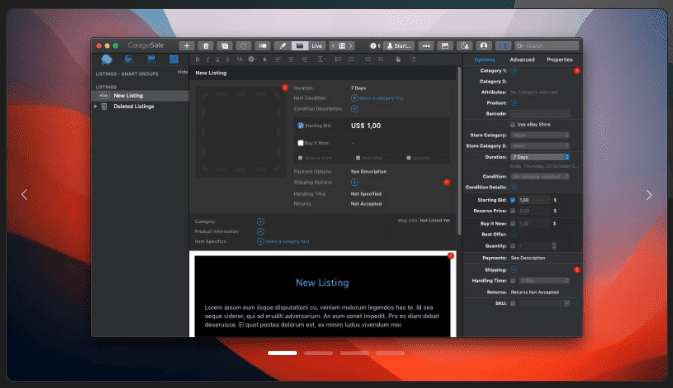Insert a bulleted list from the format bar
The width and height of the screenshot is (673, 388).
click(x=338, y=60)
